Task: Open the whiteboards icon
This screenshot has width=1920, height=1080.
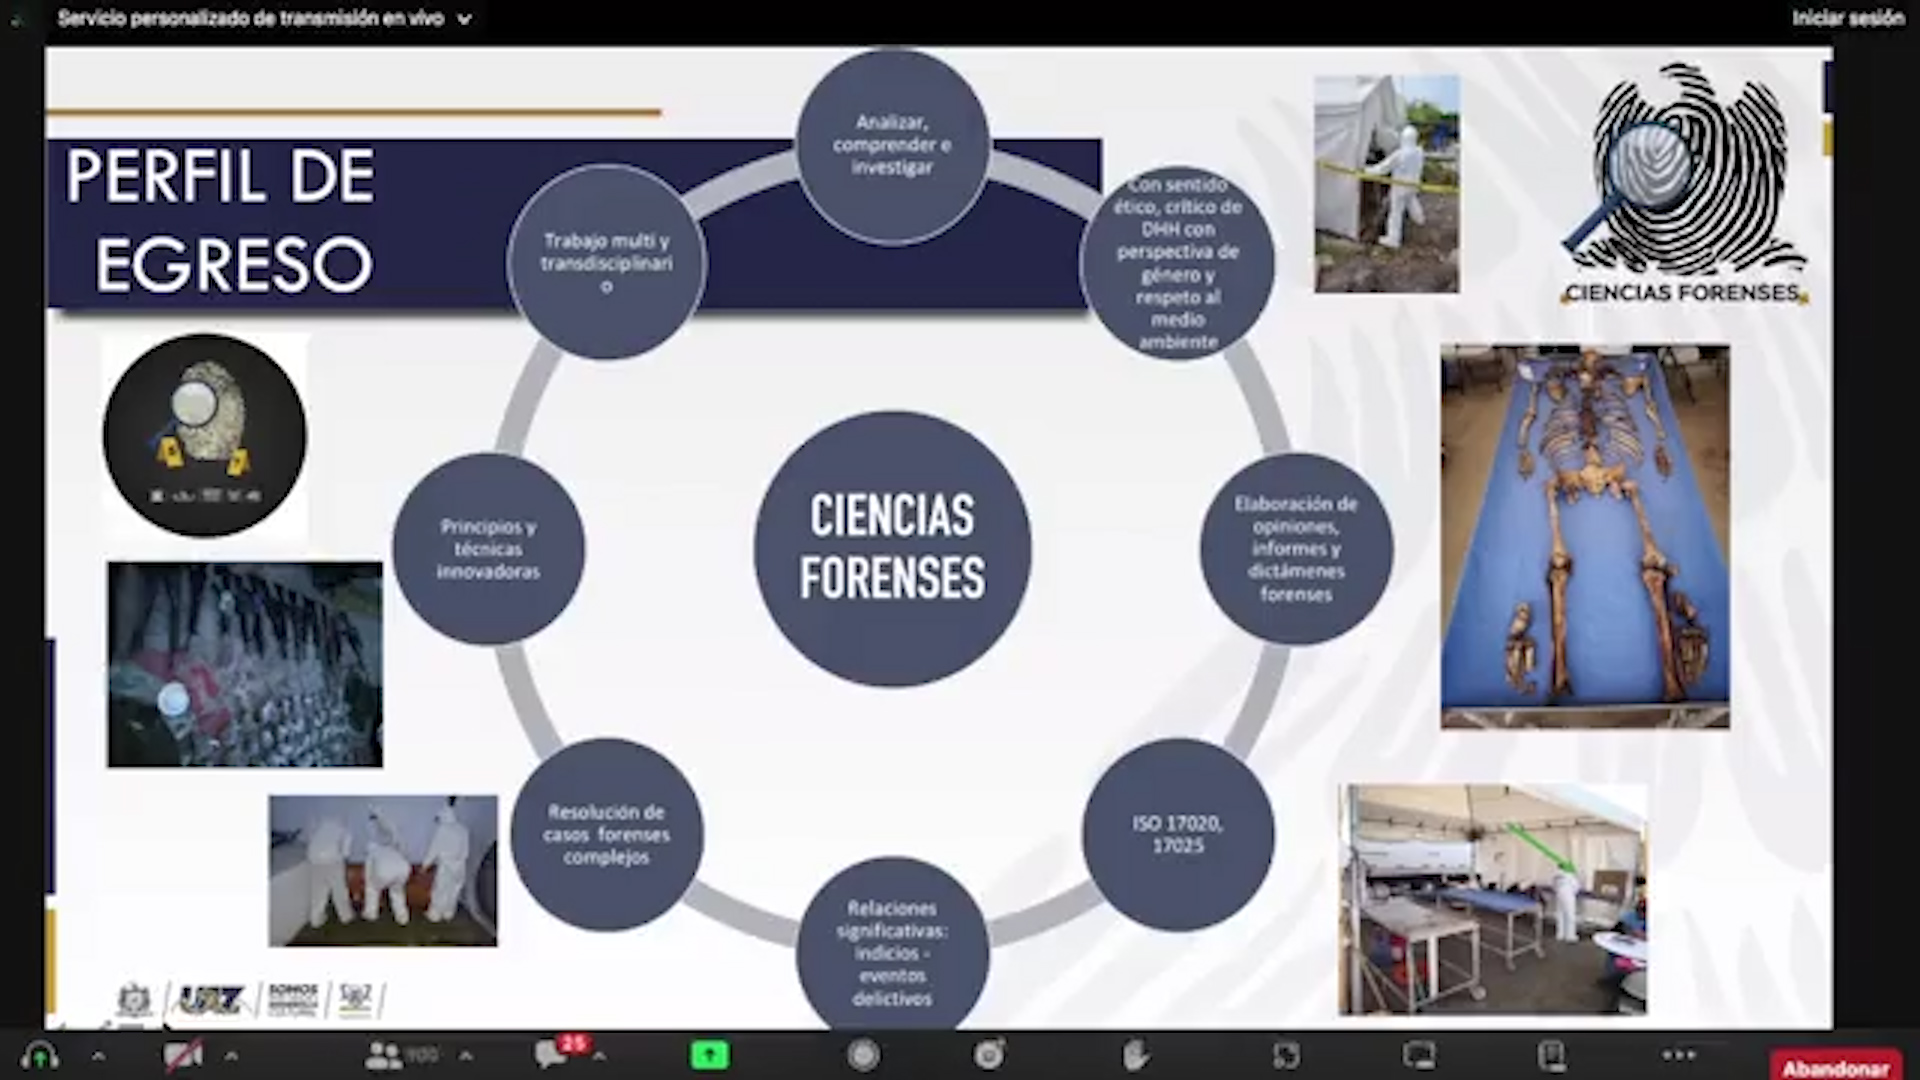Action: [x=1419, y=1055]
